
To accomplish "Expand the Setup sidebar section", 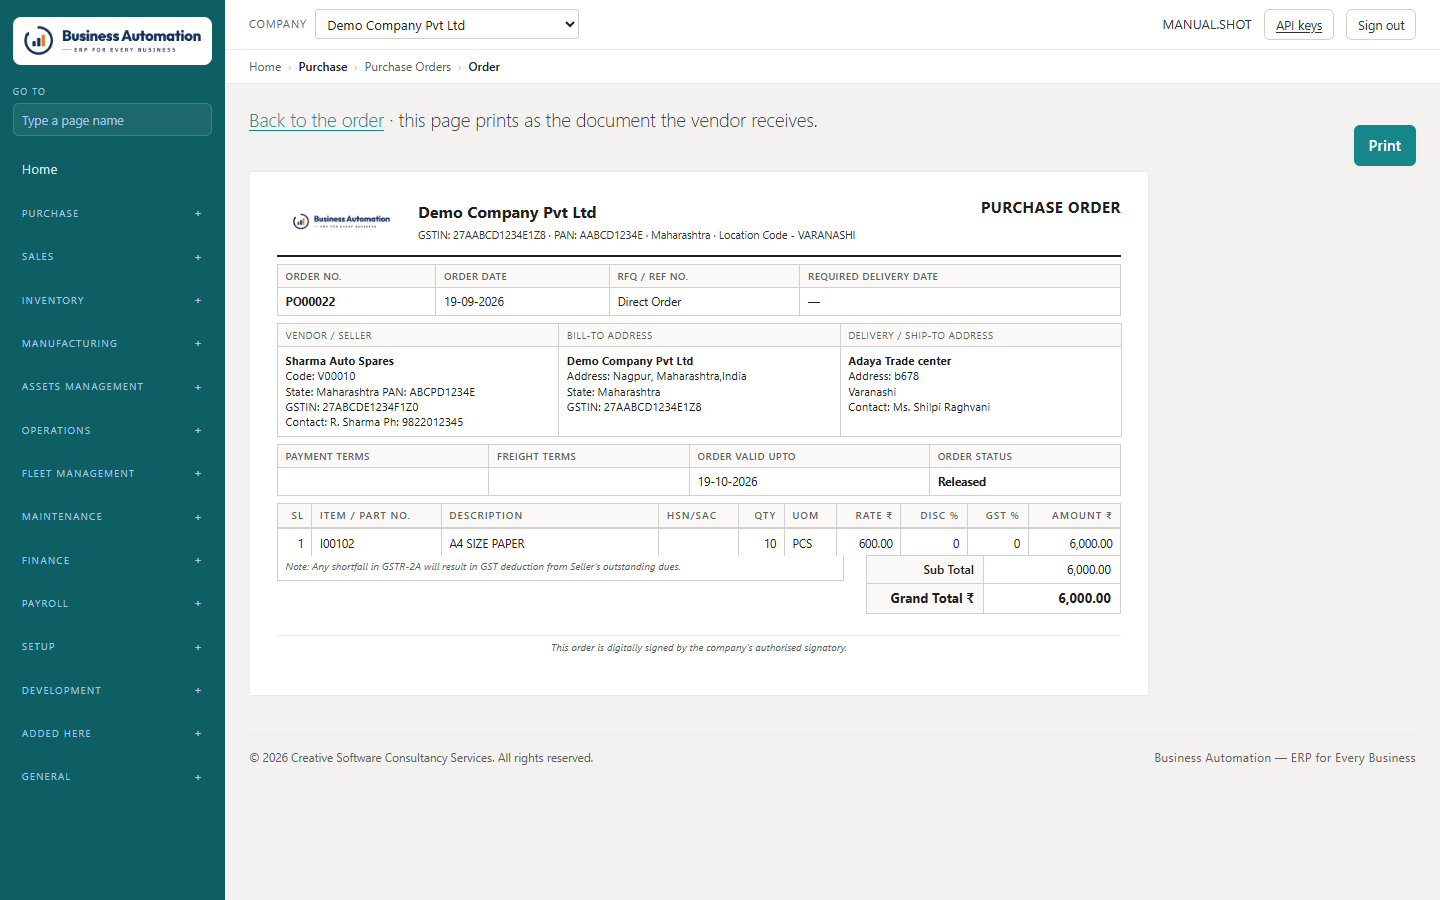I will (x=112, y=647).
